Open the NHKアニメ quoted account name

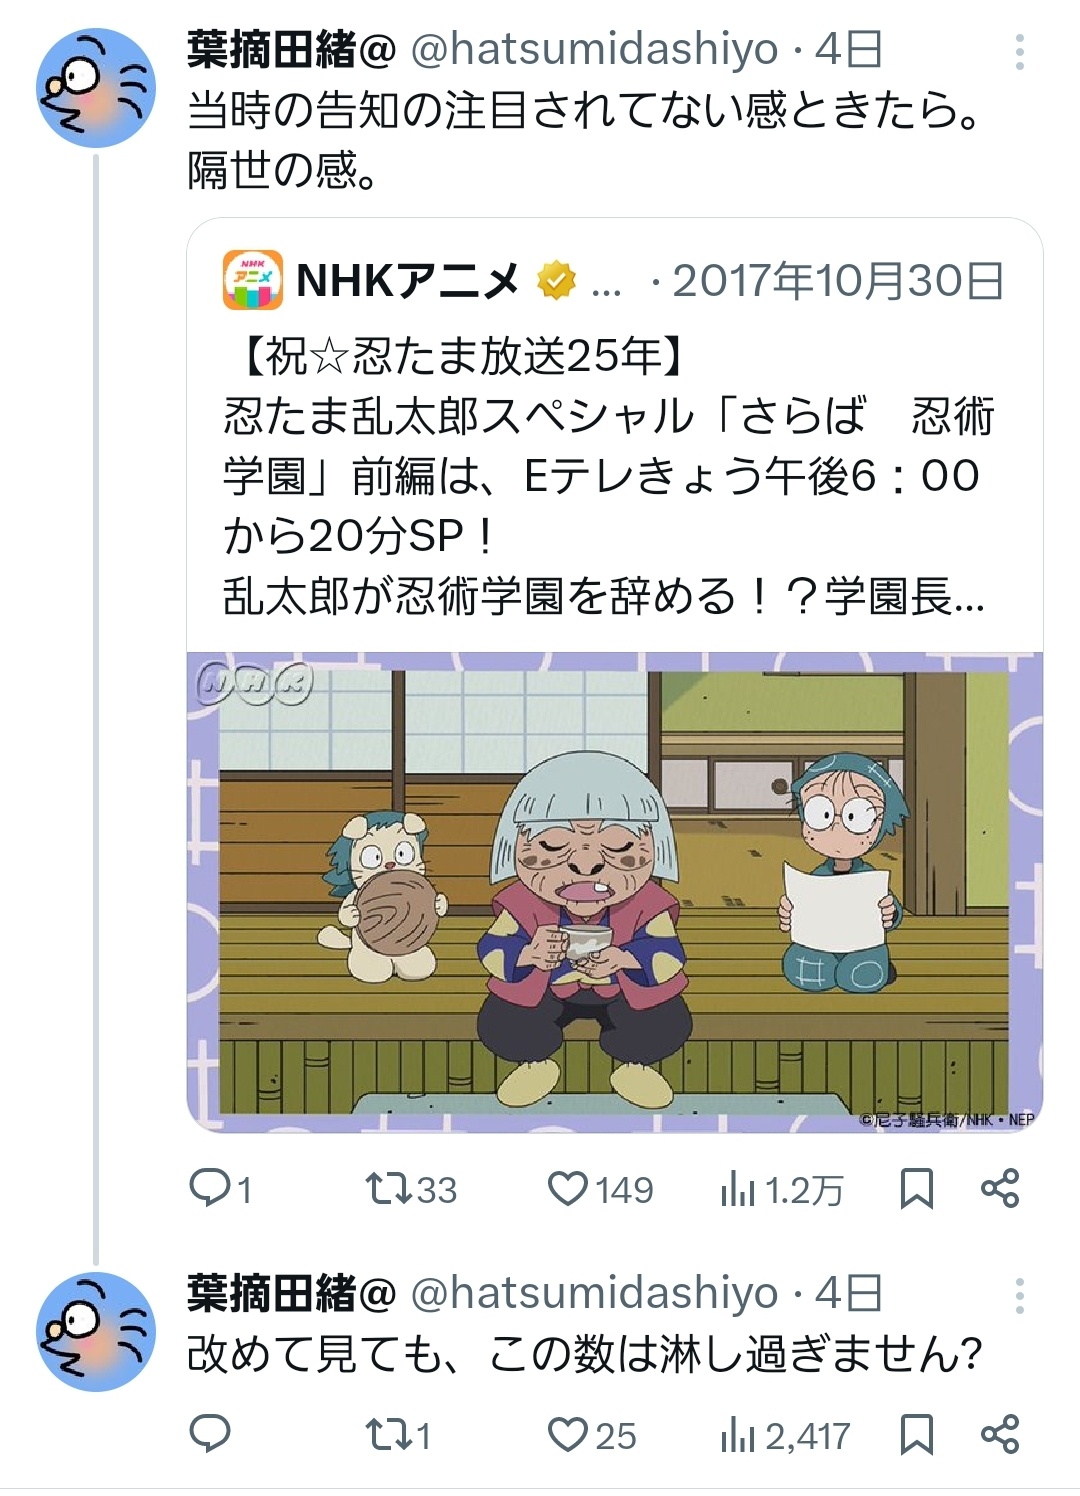[408, 281]
